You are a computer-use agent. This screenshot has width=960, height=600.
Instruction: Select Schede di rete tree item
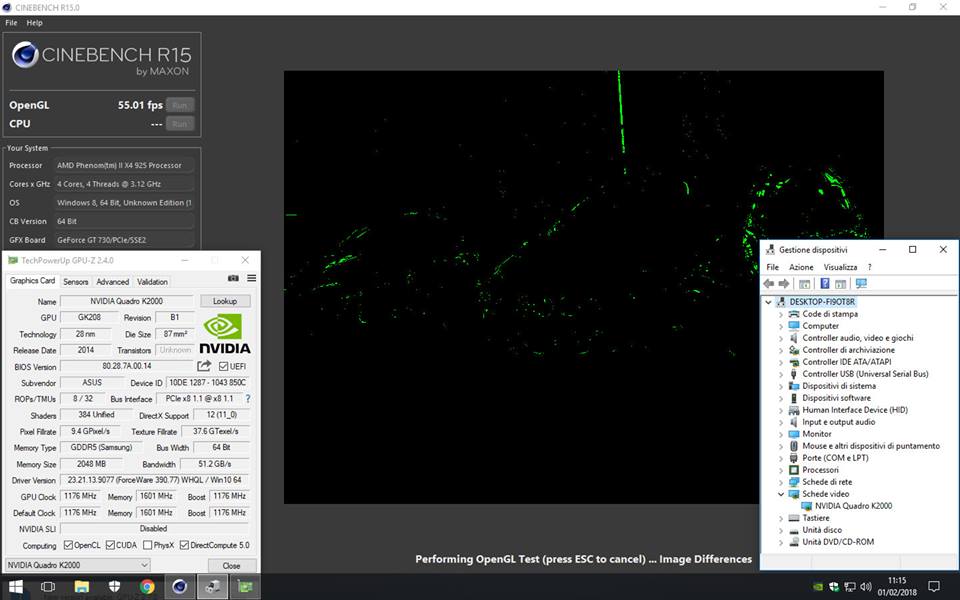(x=827, y=482)
